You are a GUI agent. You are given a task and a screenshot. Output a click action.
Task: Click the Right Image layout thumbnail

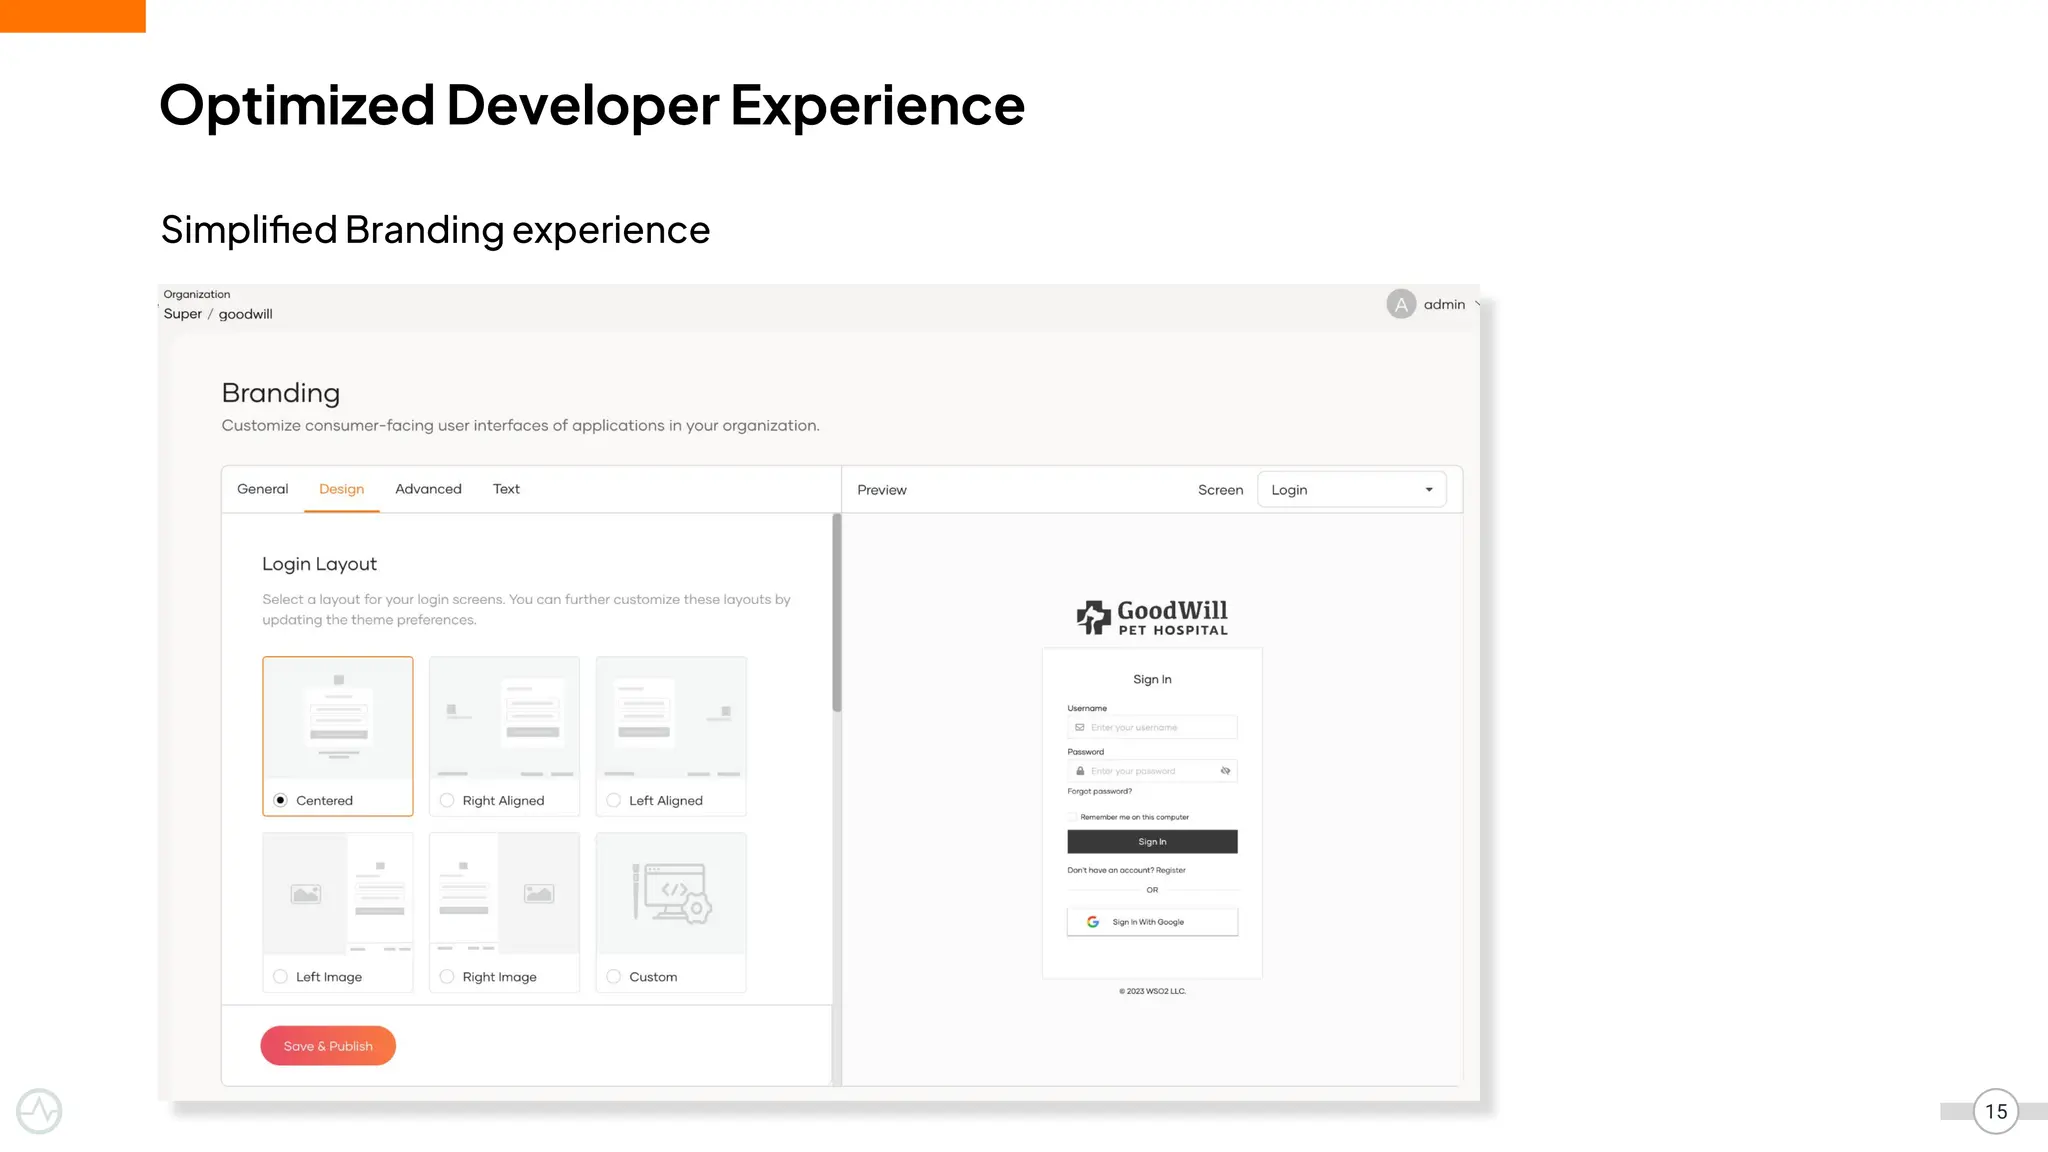pos(504,894)
